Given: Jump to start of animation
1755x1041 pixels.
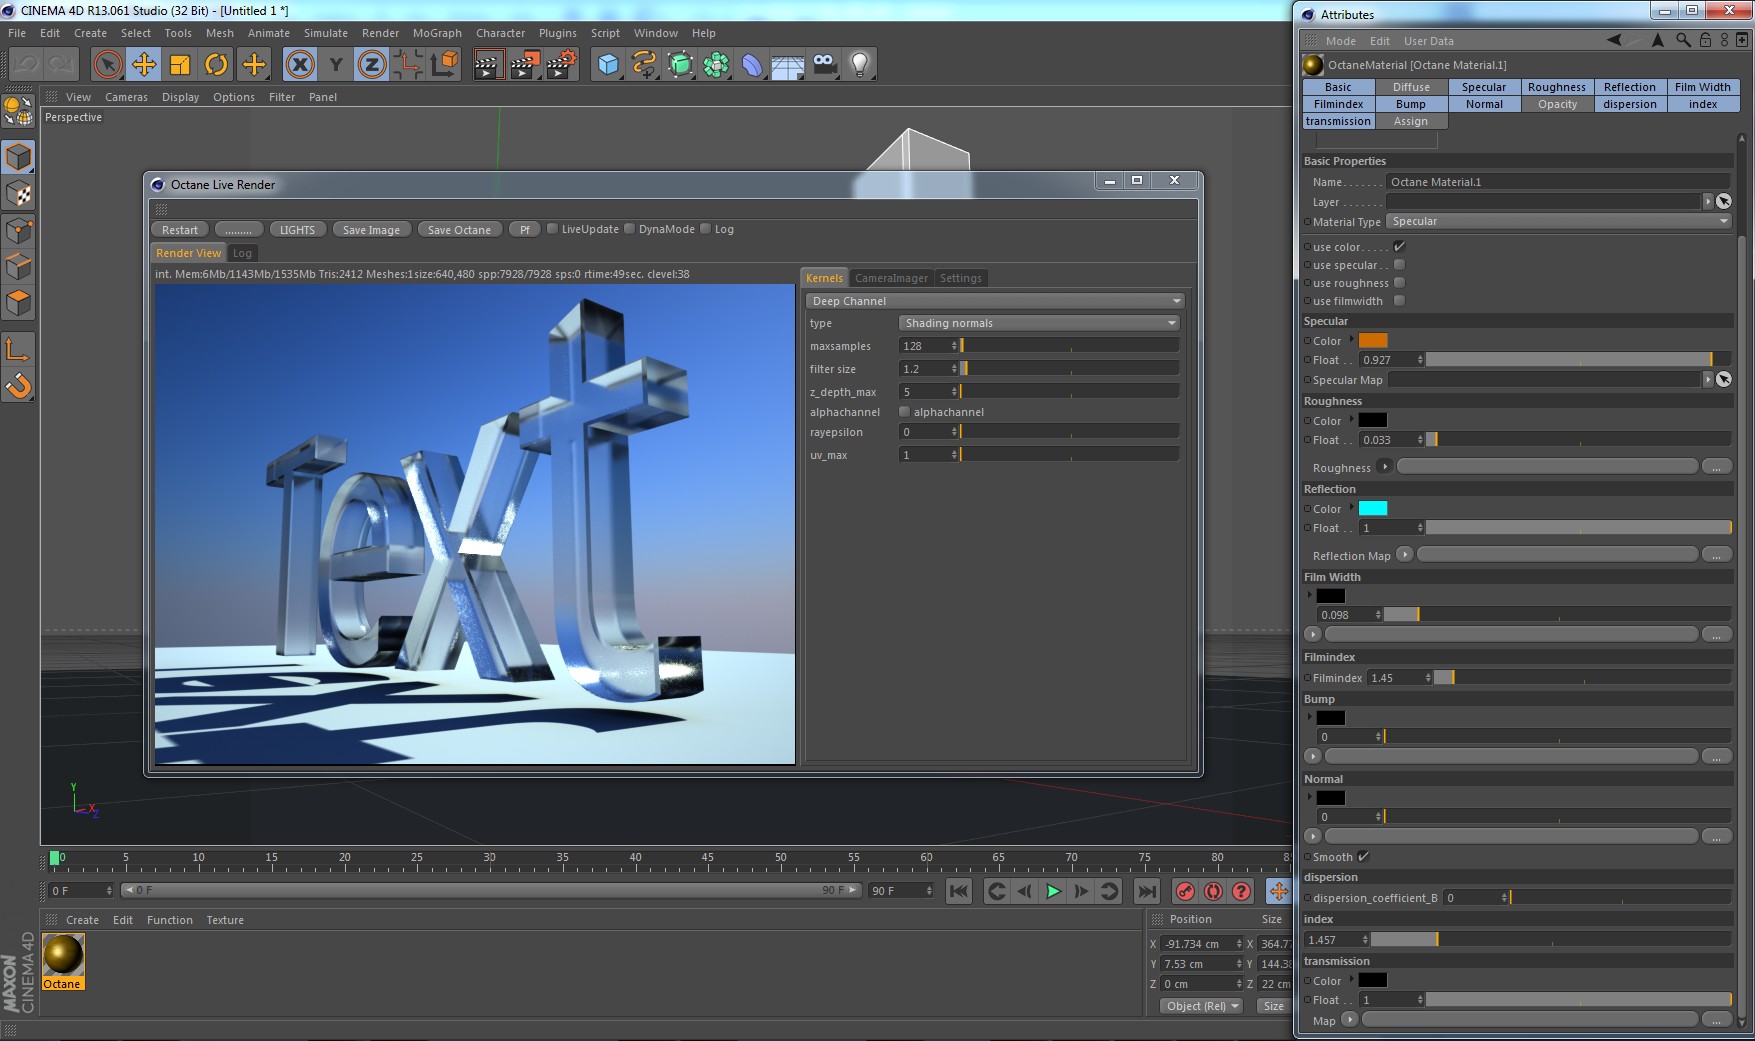Looking at the screenshot, I should (x=958, y=891).
